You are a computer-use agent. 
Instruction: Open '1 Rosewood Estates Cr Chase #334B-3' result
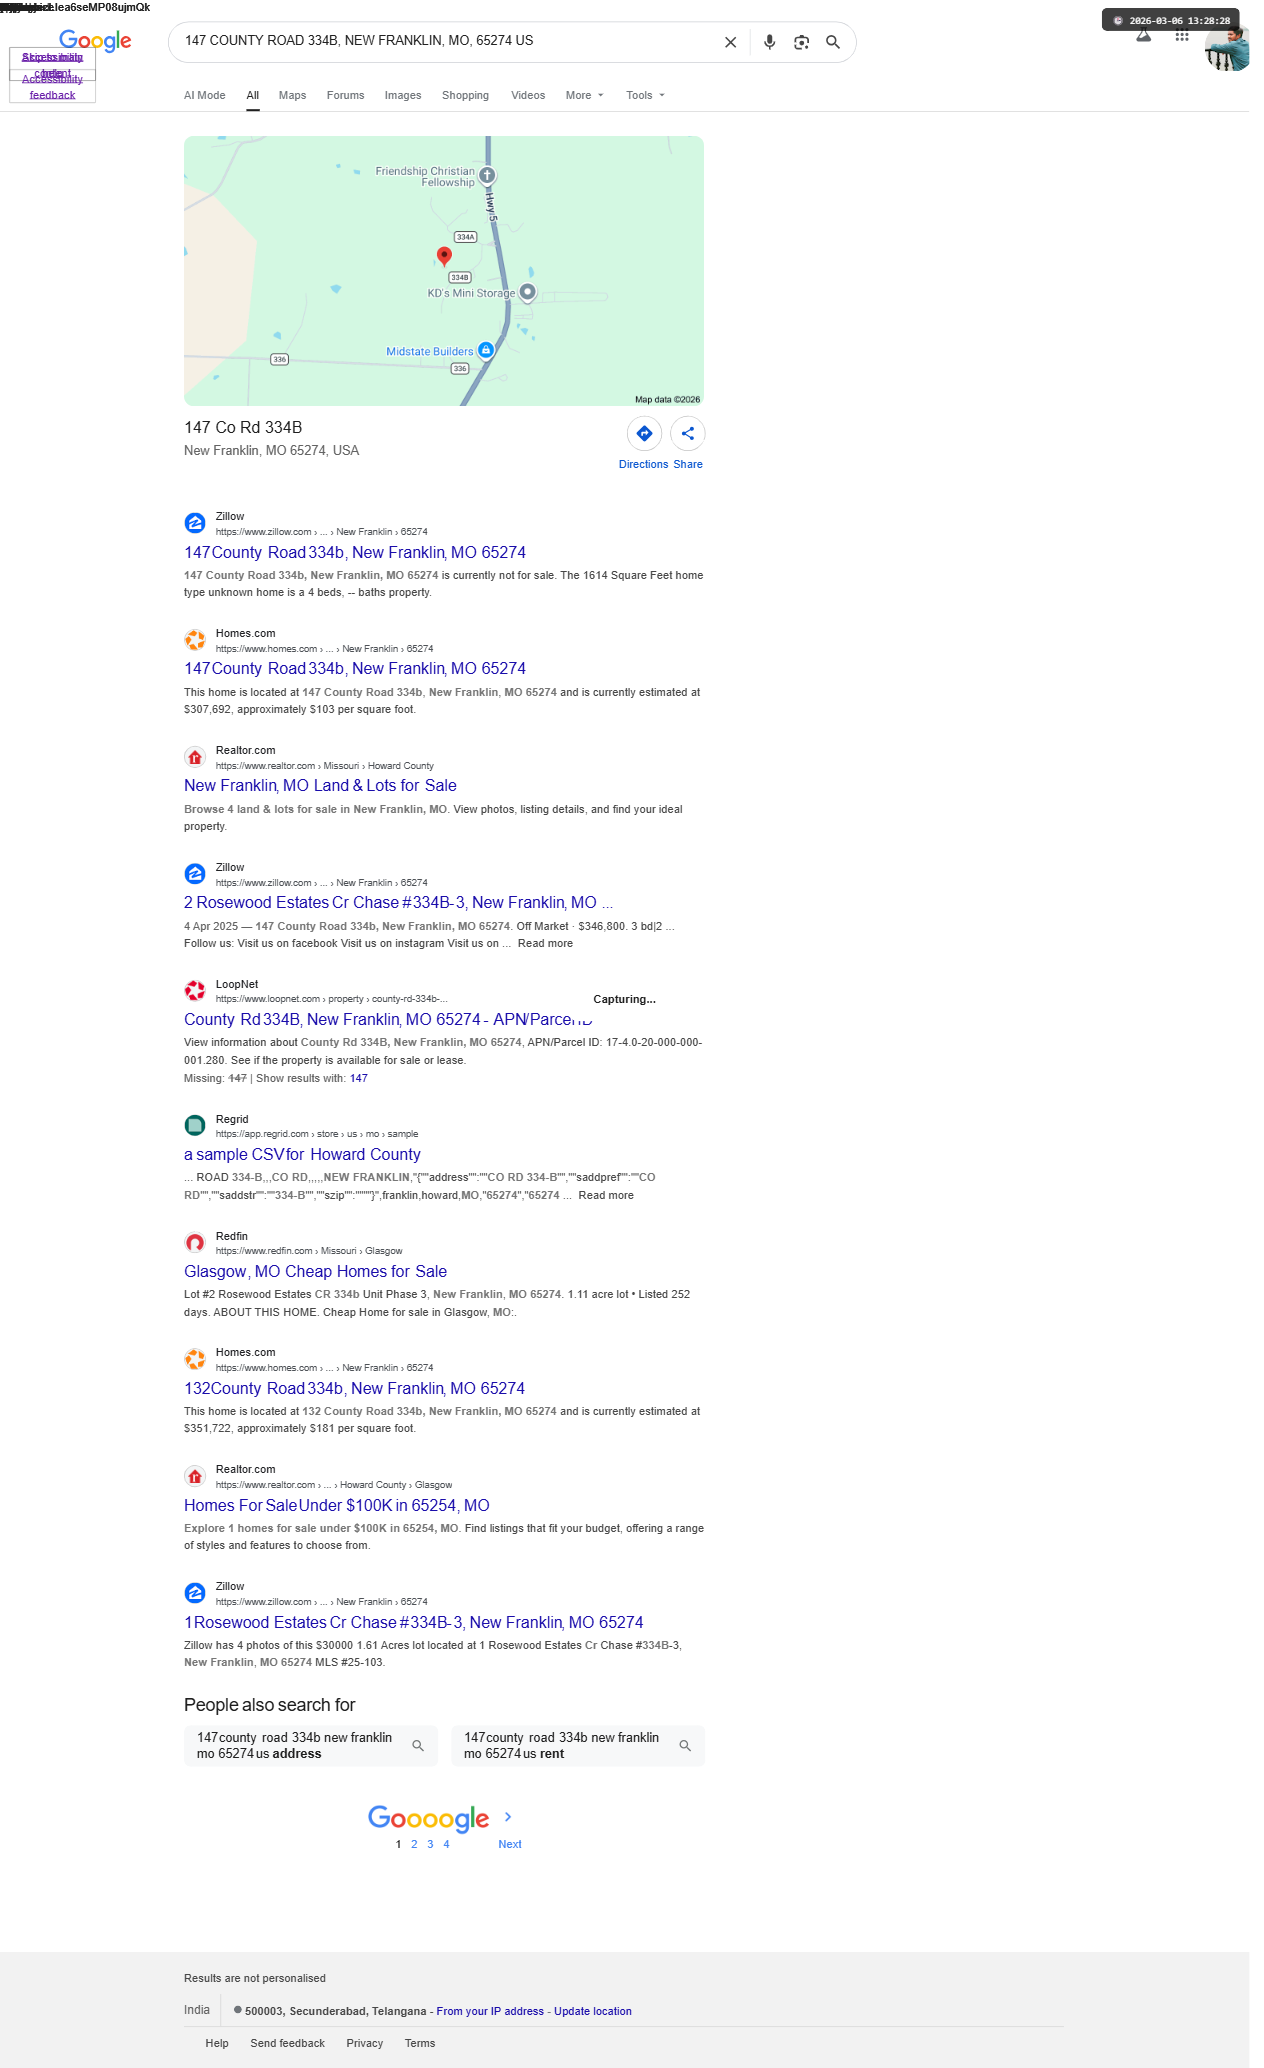click(x=414, y=1623)
